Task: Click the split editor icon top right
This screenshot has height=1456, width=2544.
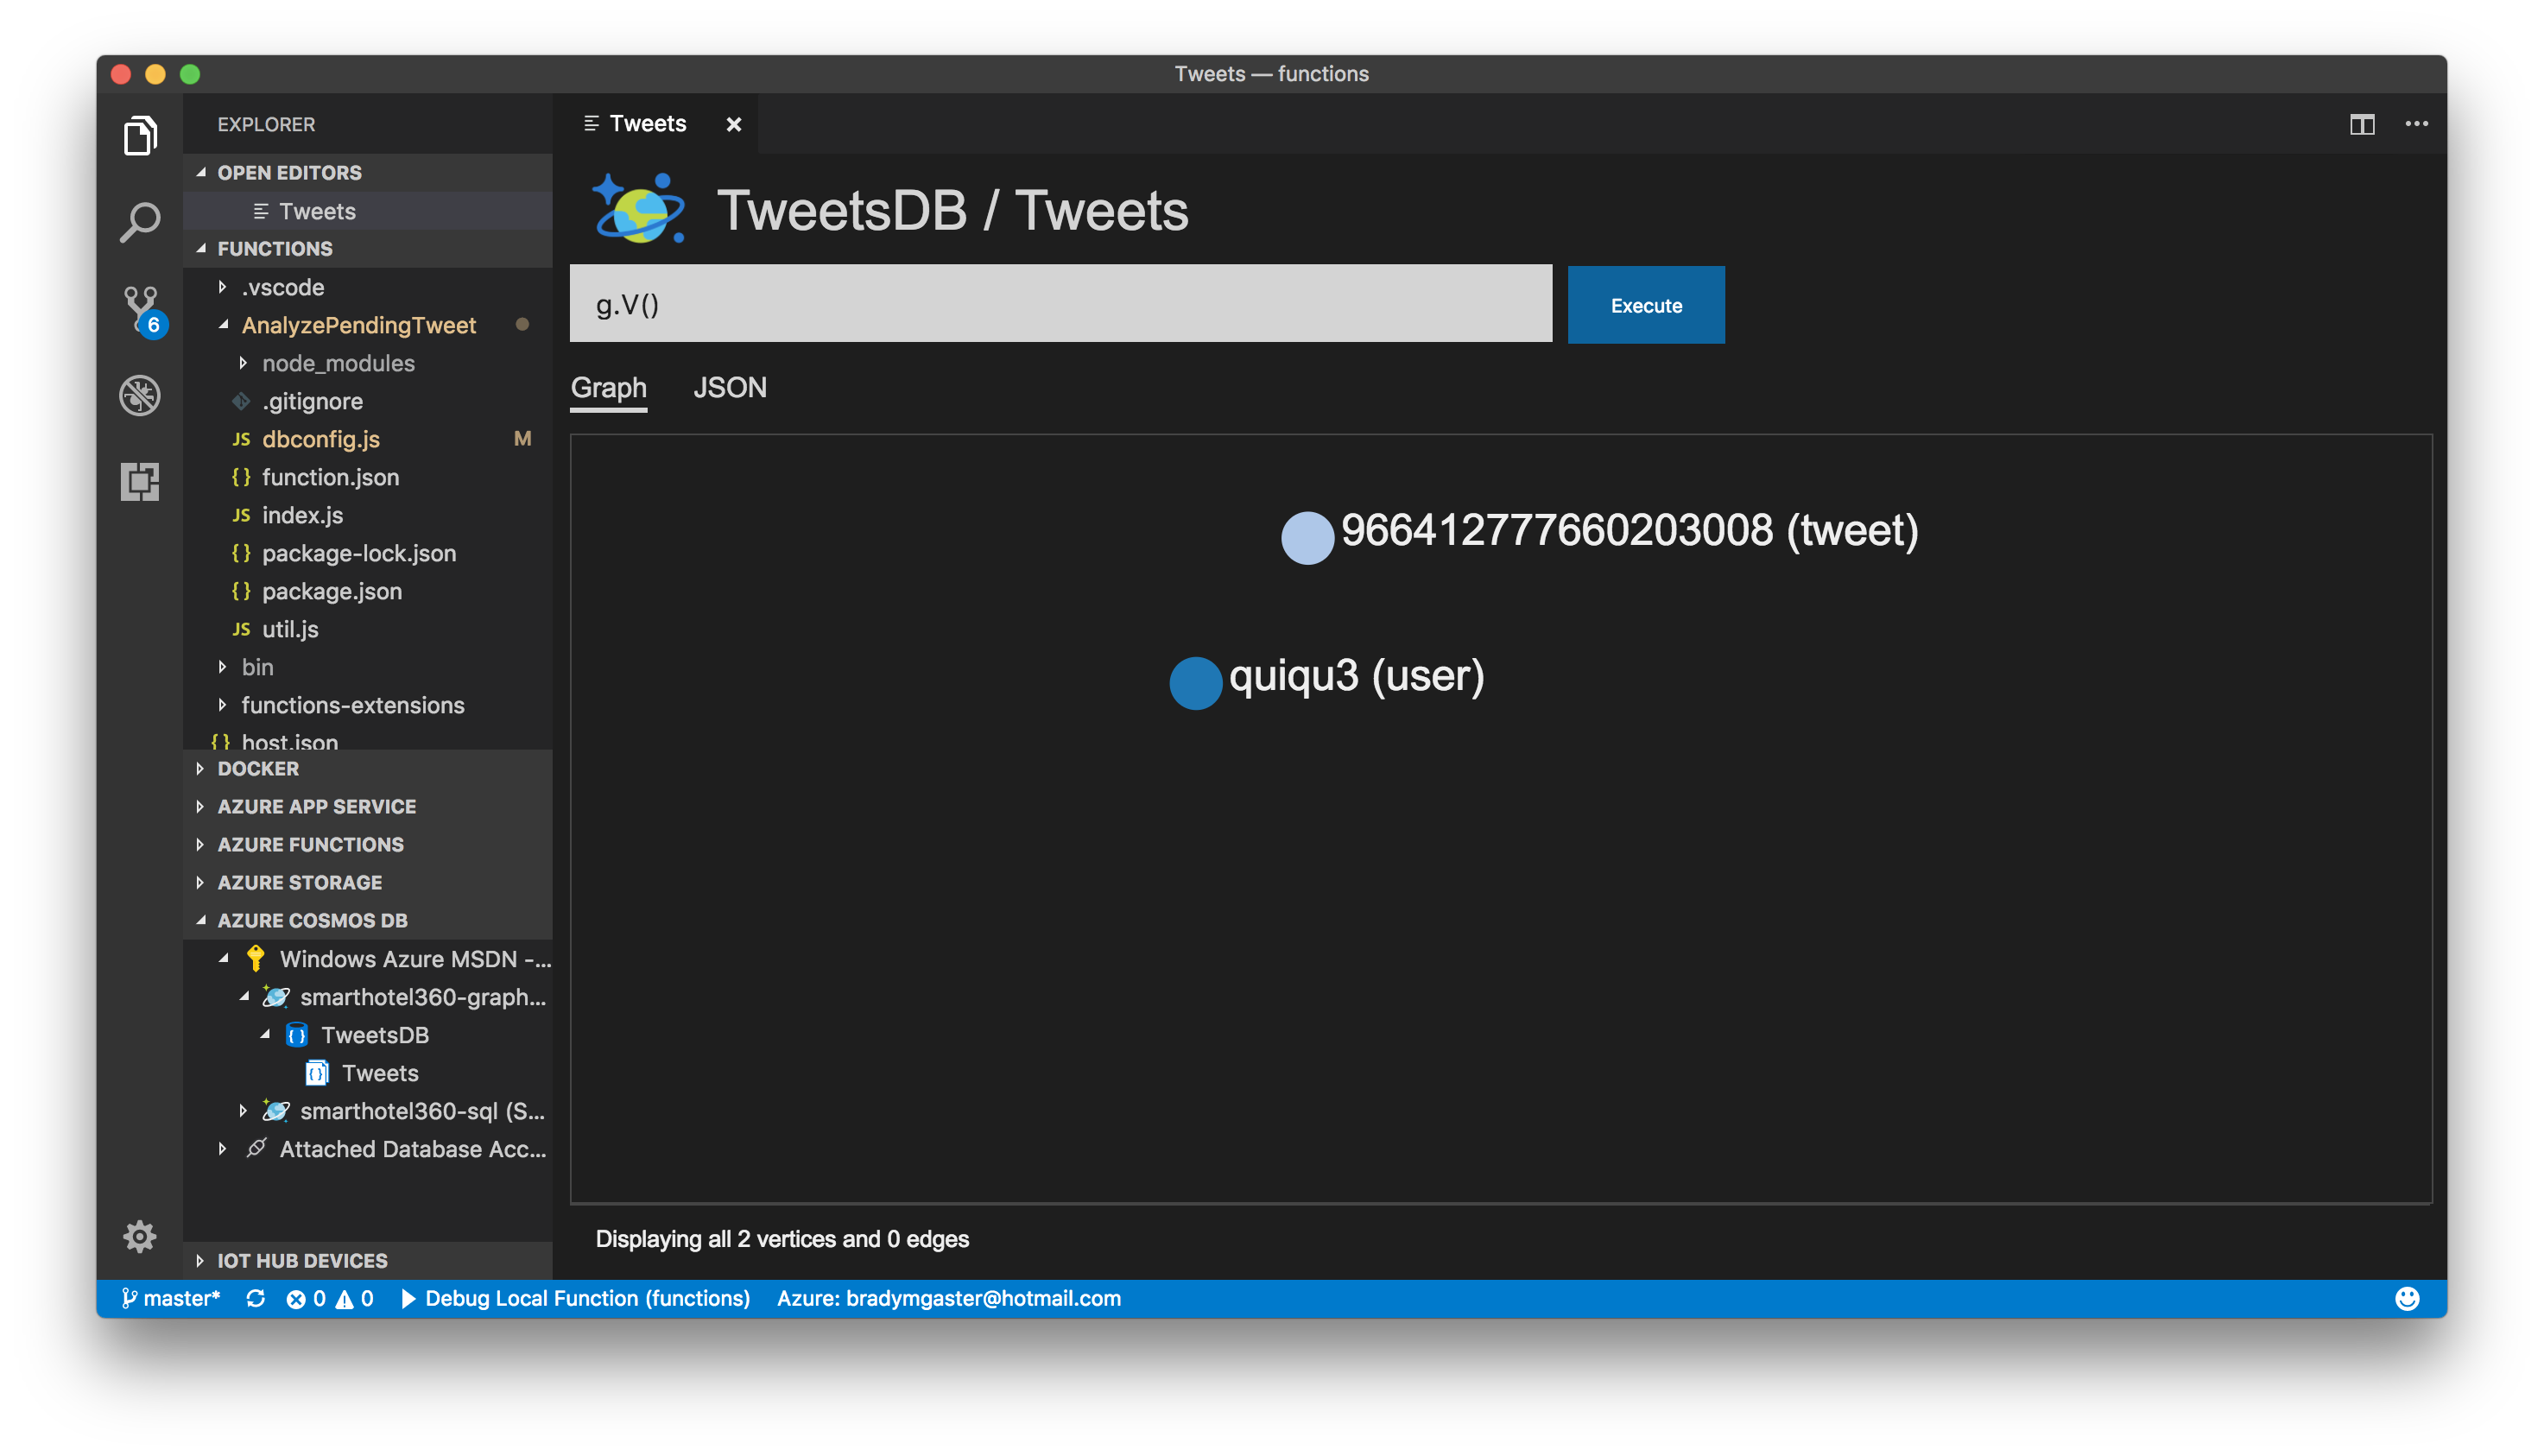Action: pyautogui.click(x=2363, y=123)
